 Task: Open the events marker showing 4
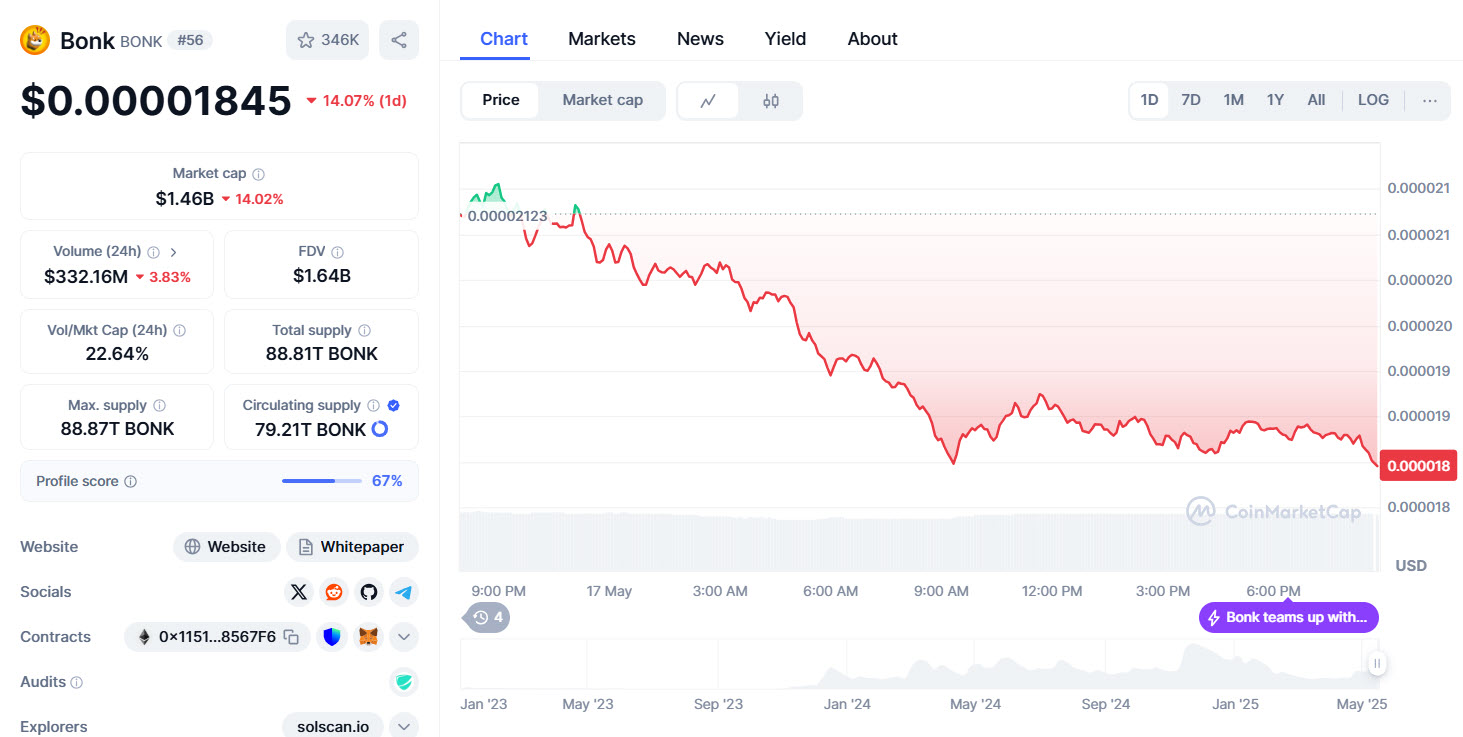(x=487, y=617)
